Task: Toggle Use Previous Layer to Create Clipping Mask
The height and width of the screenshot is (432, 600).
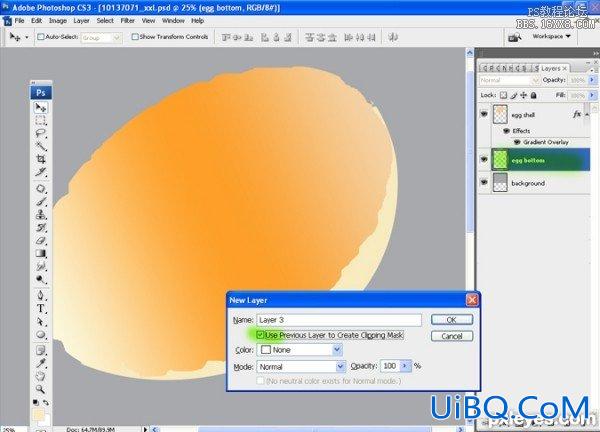Action: (260, 335)
